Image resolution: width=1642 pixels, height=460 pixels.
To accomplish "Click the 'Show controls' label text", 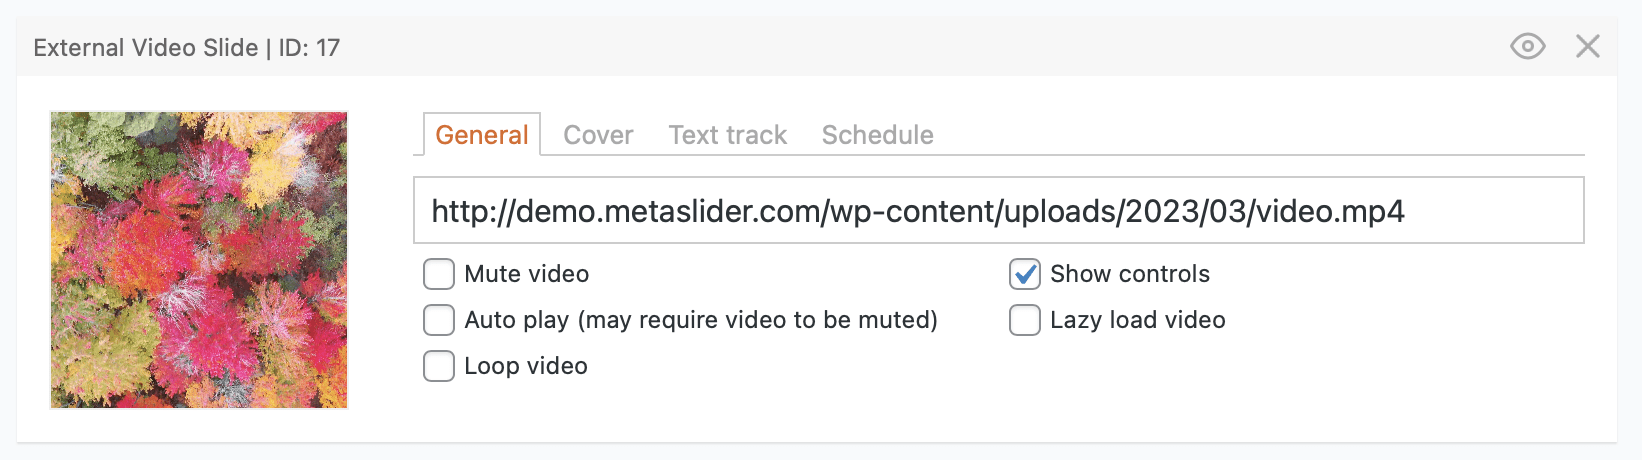I will coord(1130,274).
